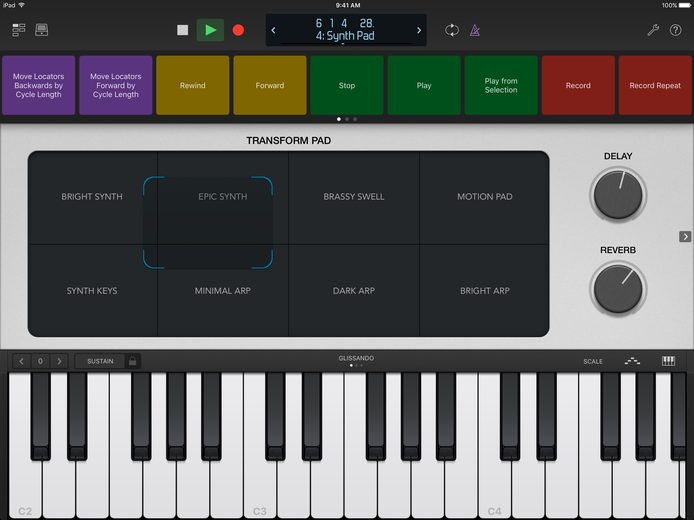Tap Move Locators Backwards by Cycle Length

click(x=39, y=85)
